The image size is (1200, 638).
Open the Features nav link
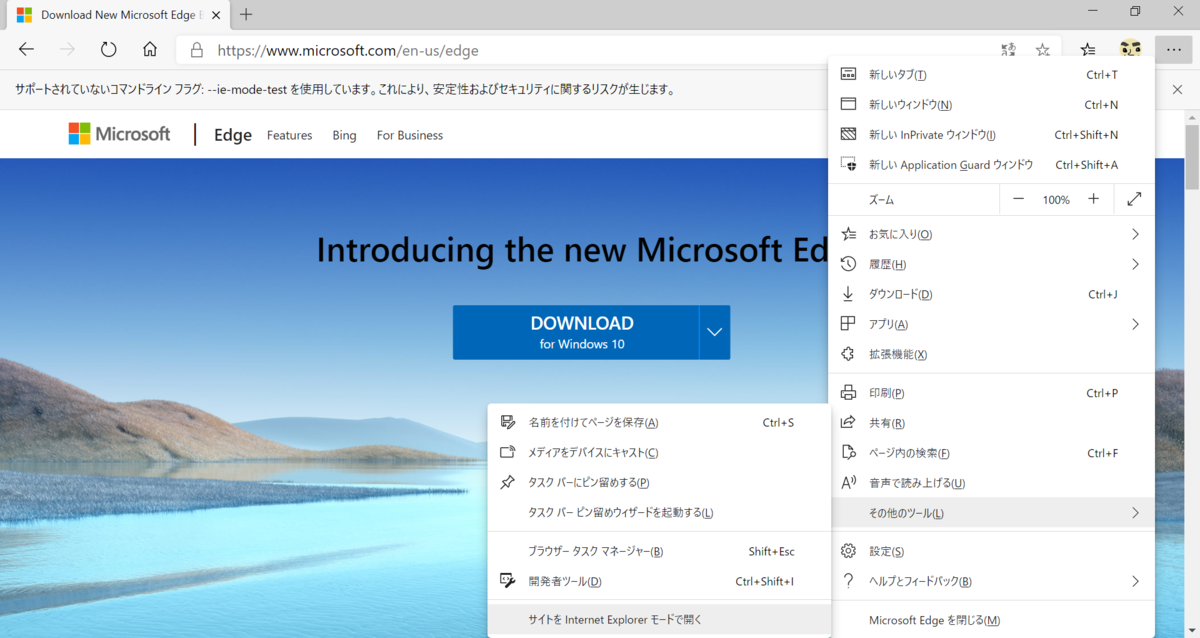pyautogui.click(x=289, y=135)
